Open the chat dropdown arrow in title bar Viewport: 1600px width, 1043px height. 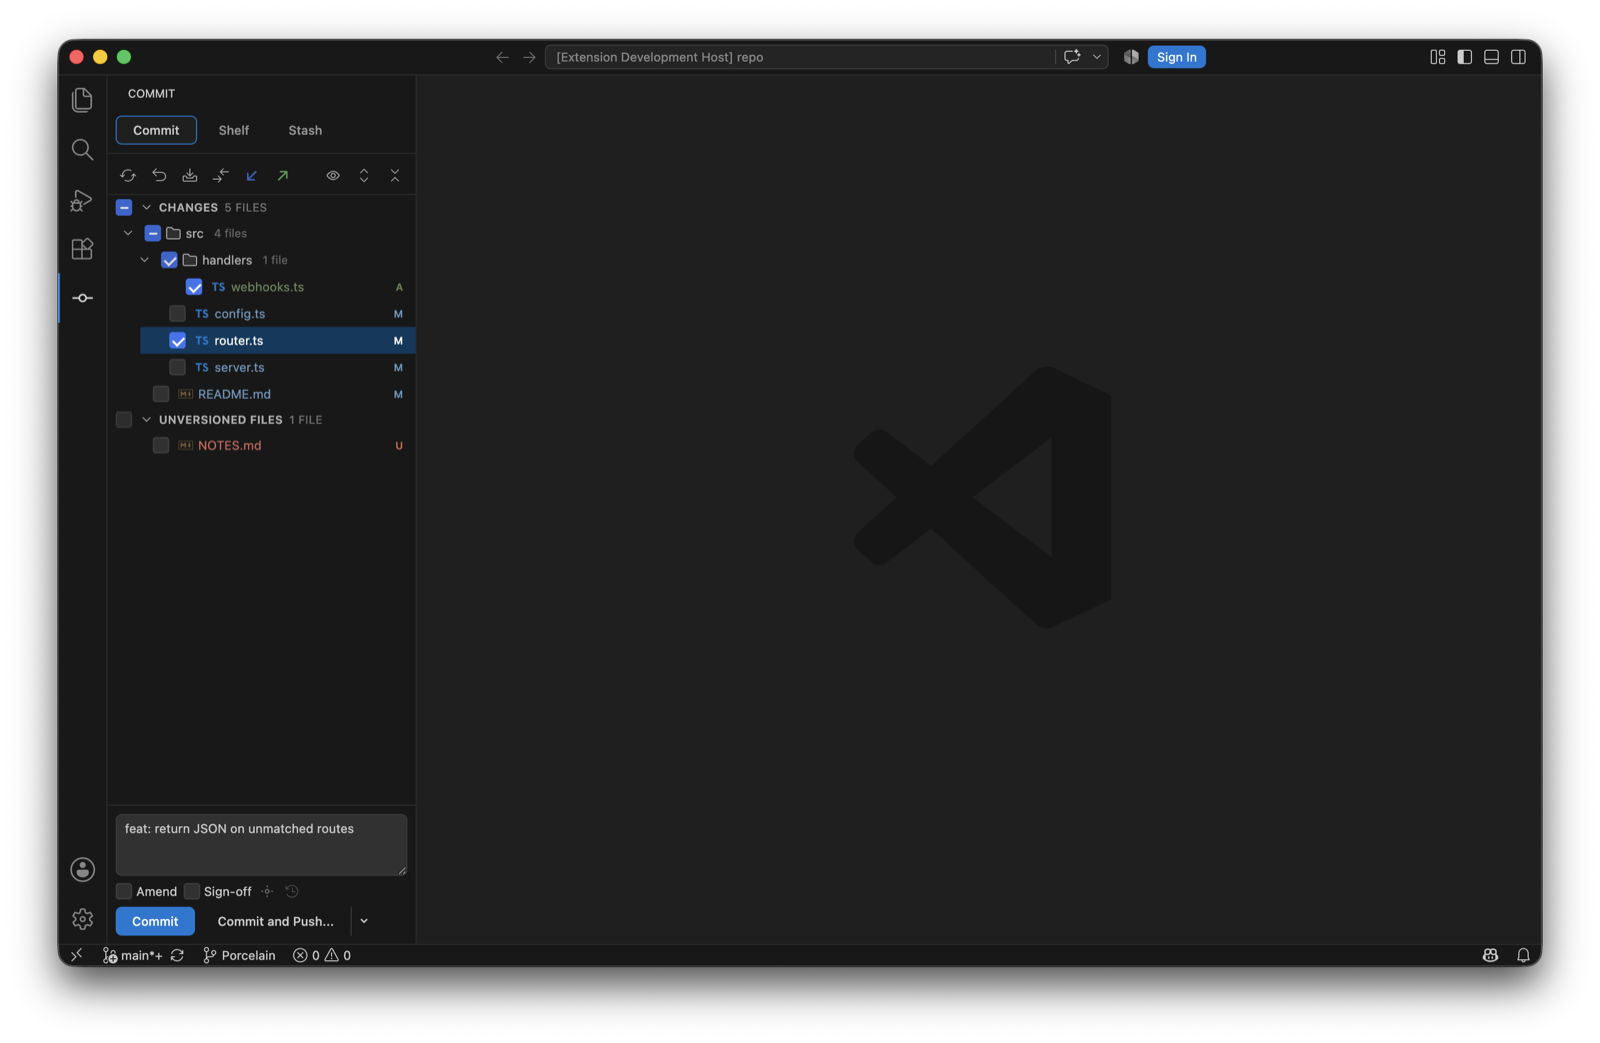[1097, 57]
